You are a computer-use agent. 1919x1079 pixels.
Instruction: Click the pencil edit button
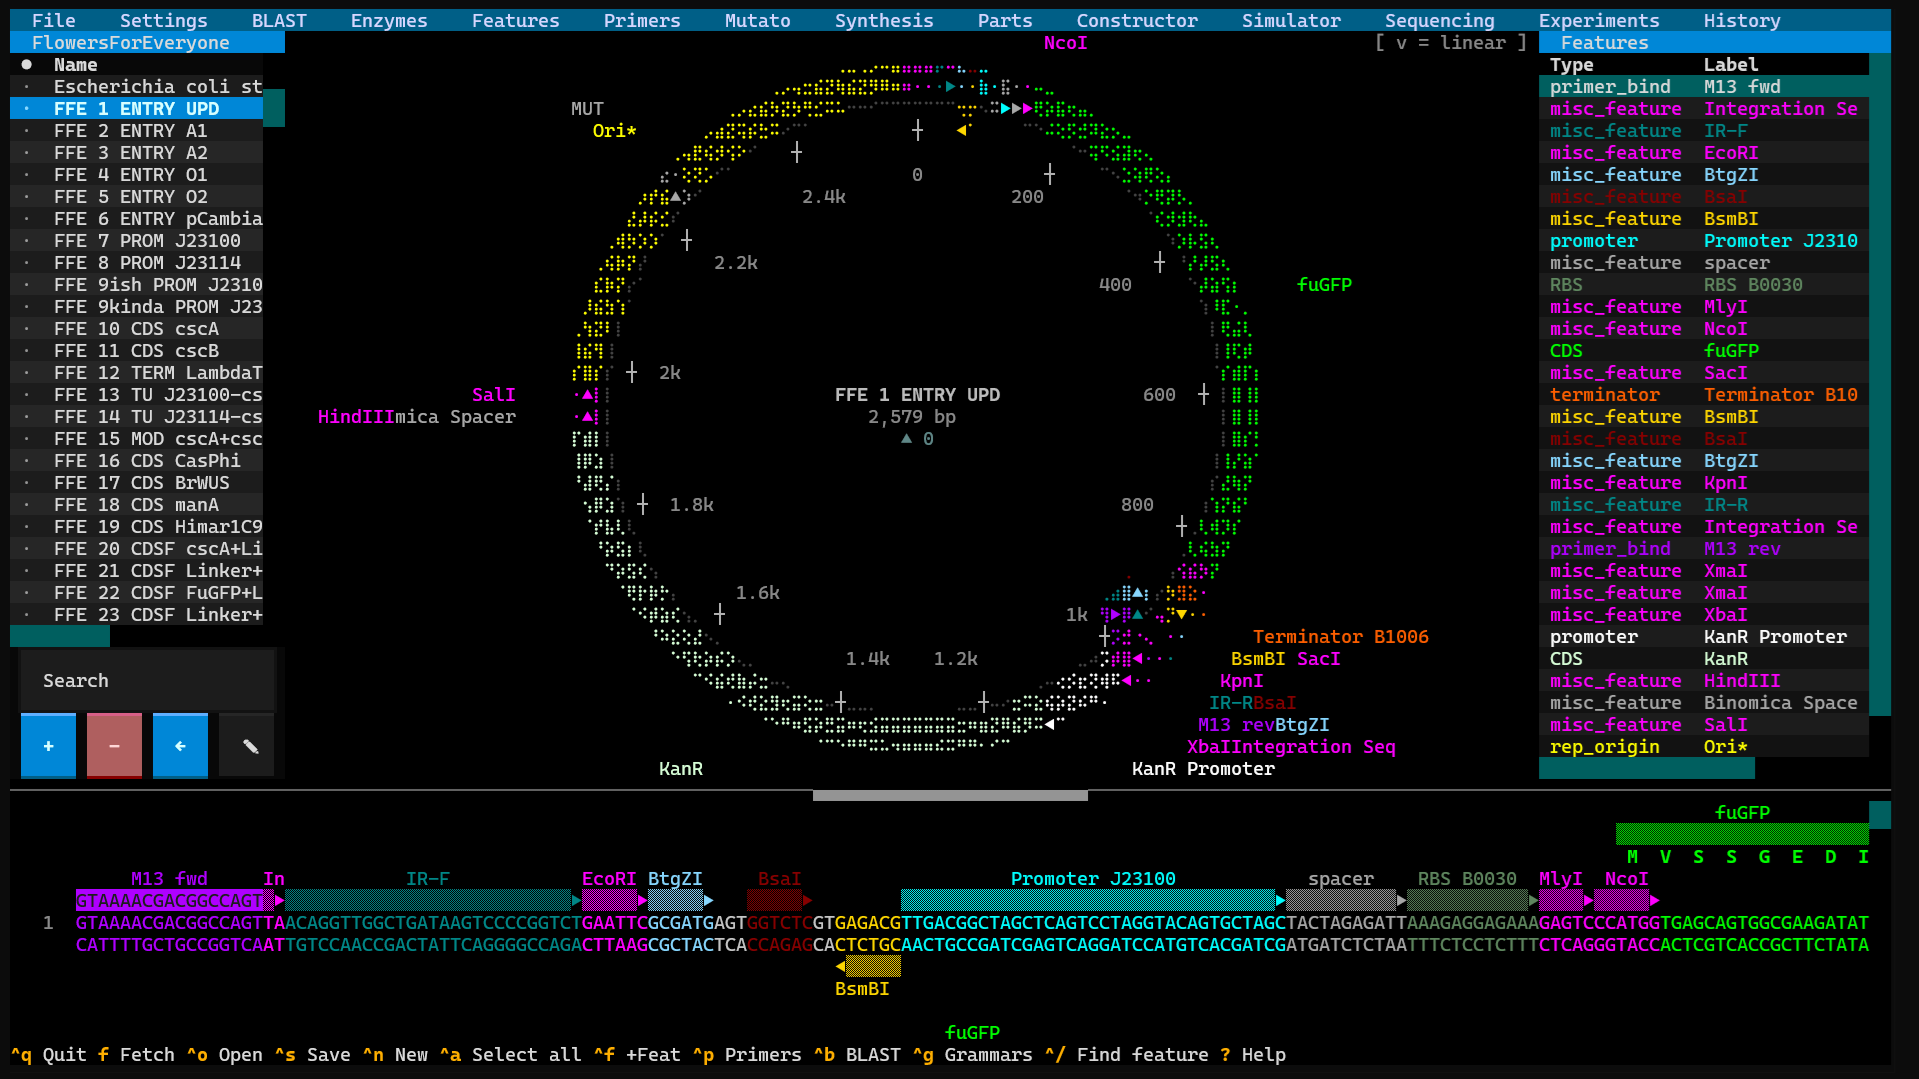pyautogui.click(x=246, y=746)
